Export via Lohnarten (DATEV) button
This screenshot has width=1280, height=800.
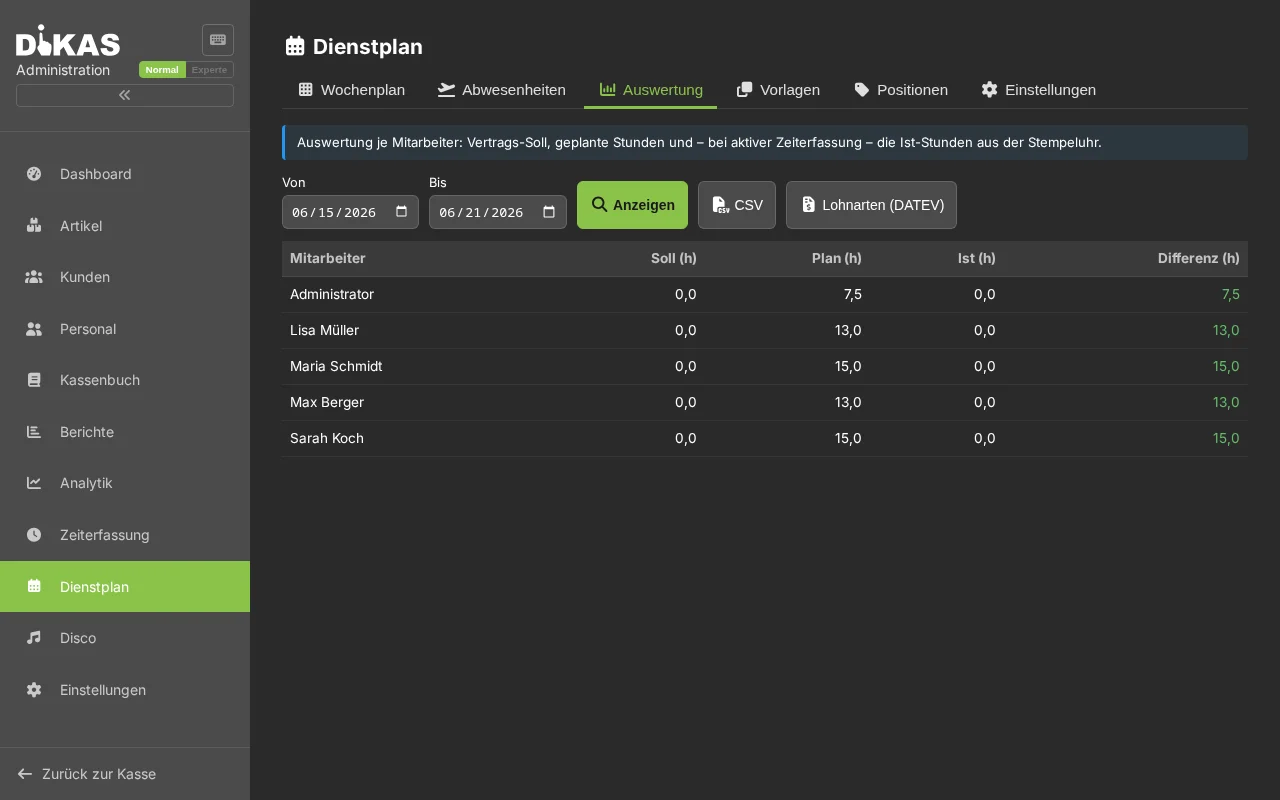871,205
